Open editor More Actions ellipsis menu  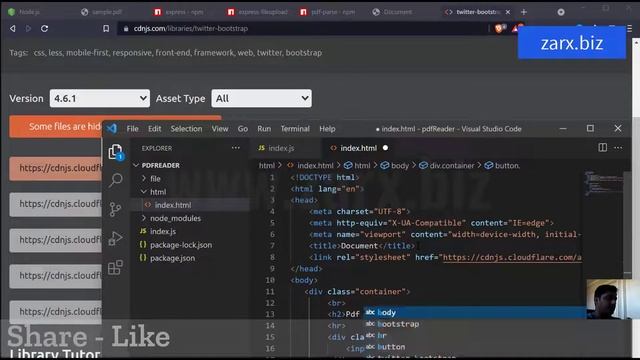pyautogui.click(x=618, y=148)
